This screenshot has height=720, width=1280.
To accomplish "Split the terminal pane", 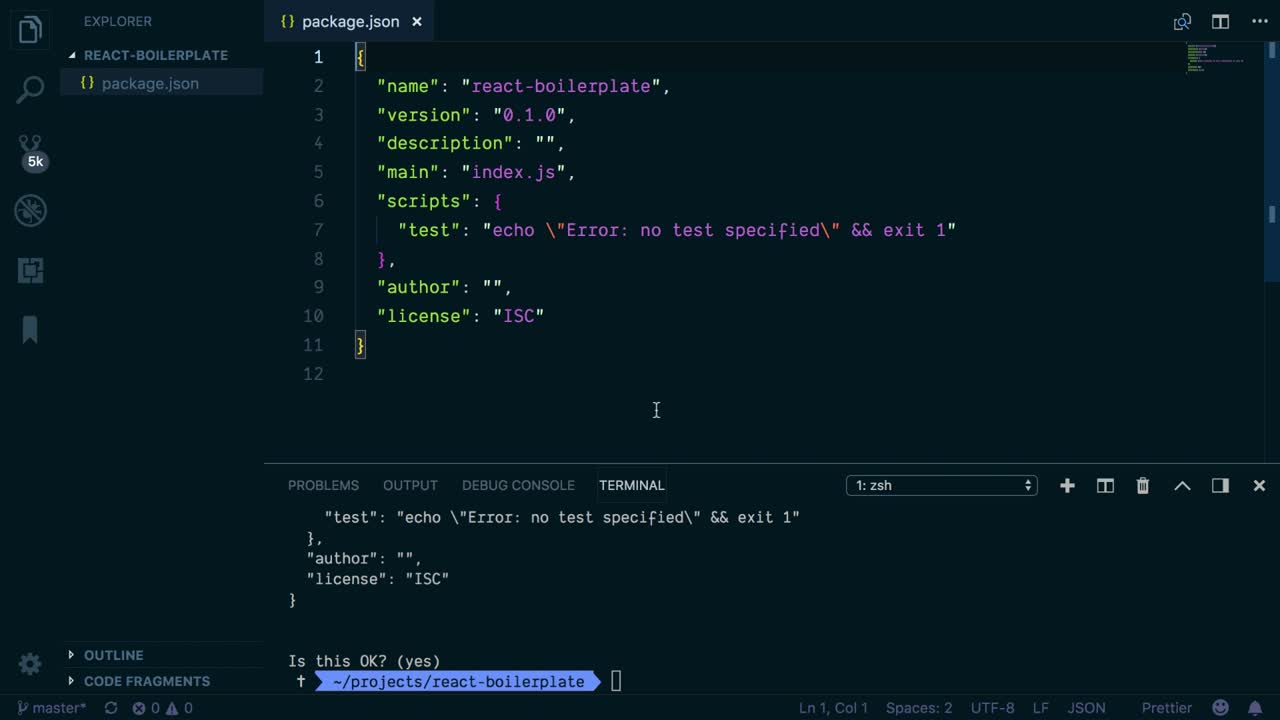I will pos(1105,485).
